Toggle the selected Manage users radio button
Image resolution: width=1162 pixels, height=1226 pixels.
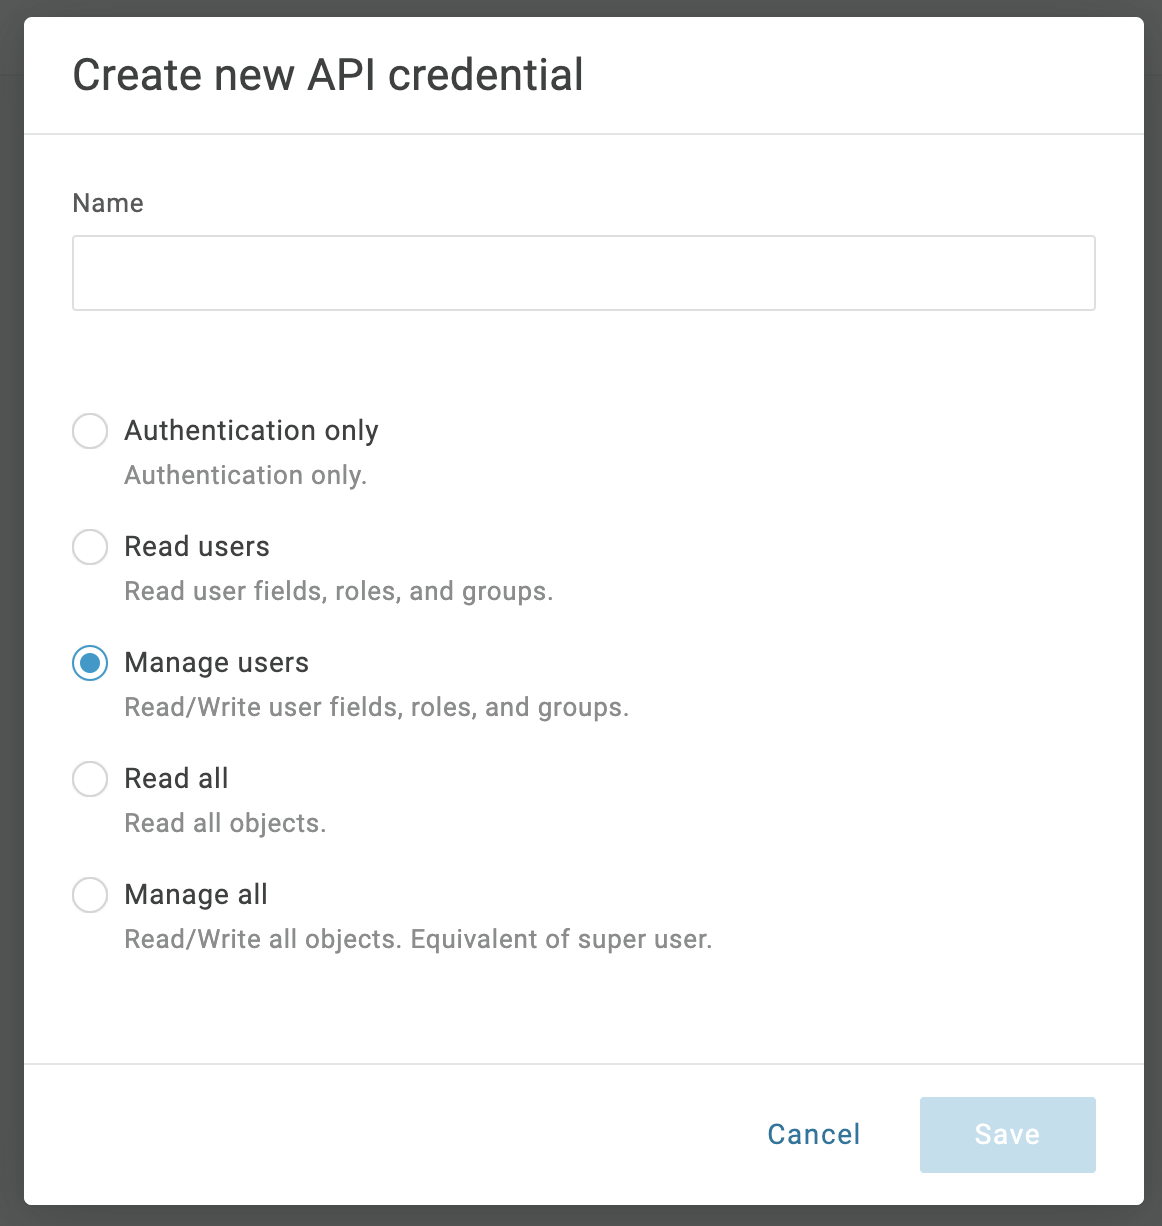(90, 663)
